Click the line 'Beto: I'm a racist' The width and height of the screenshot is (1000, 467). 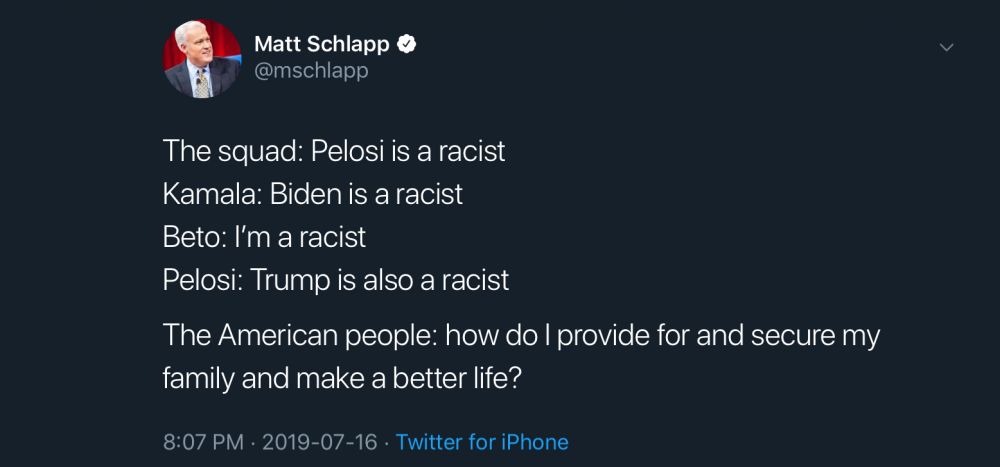(x=264, y=236)
